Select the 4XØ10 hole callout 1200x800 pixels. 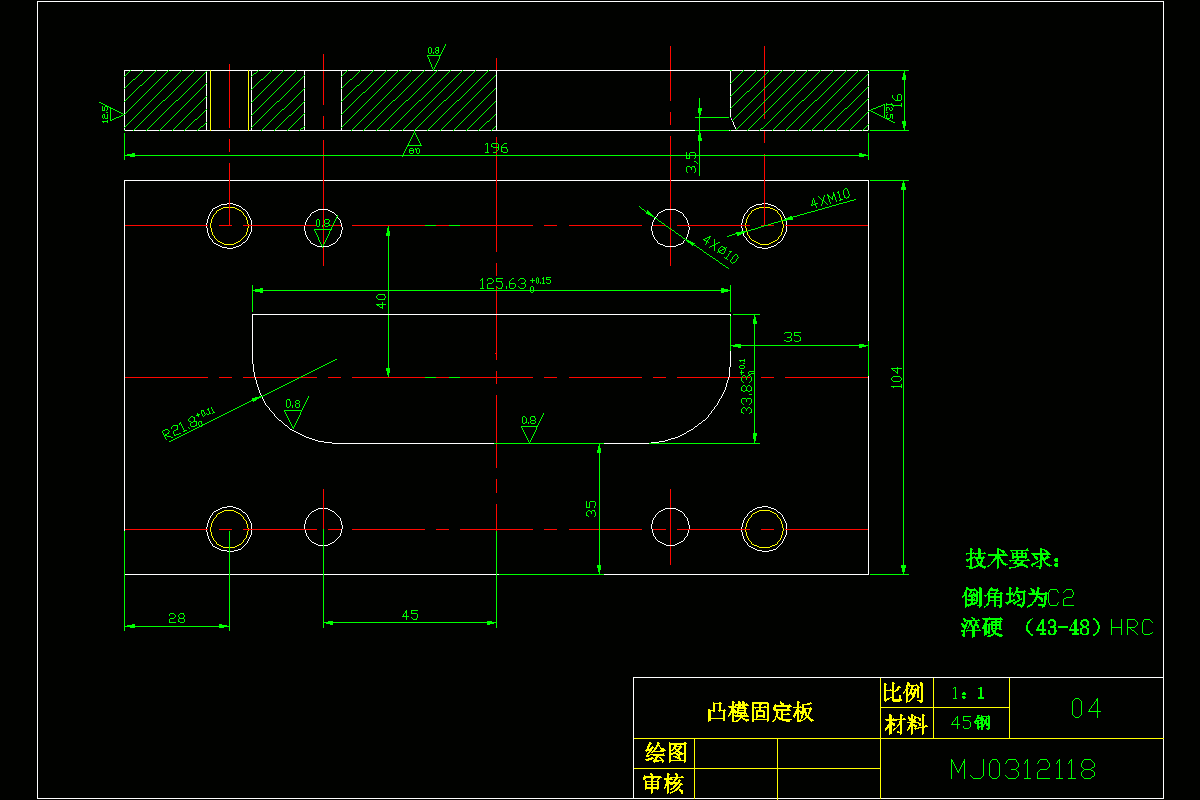click(720, 250)
